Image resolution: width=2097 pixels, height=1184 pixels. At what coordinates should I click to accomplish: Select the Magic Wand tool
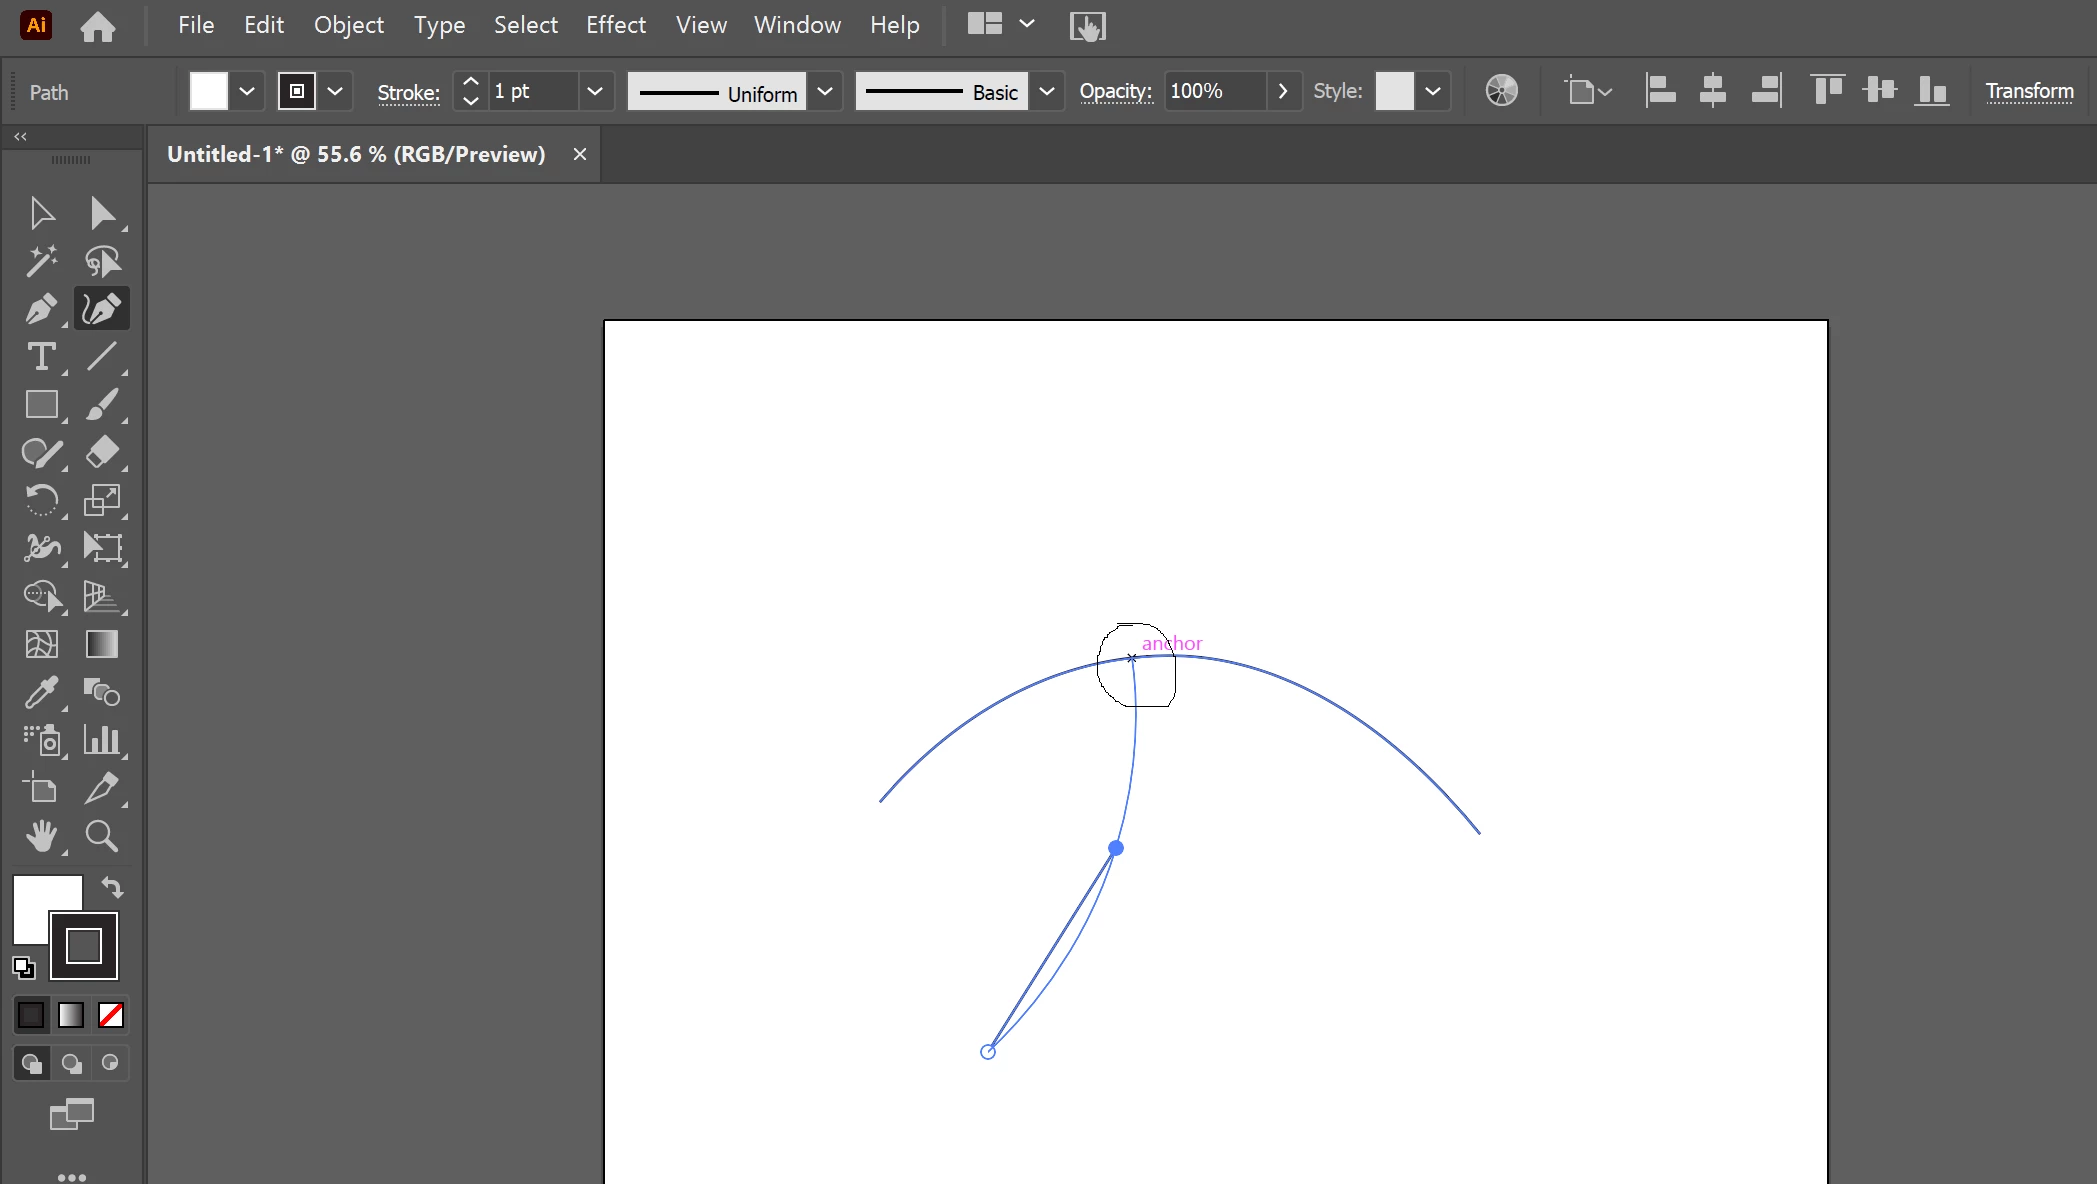point(41,261)
